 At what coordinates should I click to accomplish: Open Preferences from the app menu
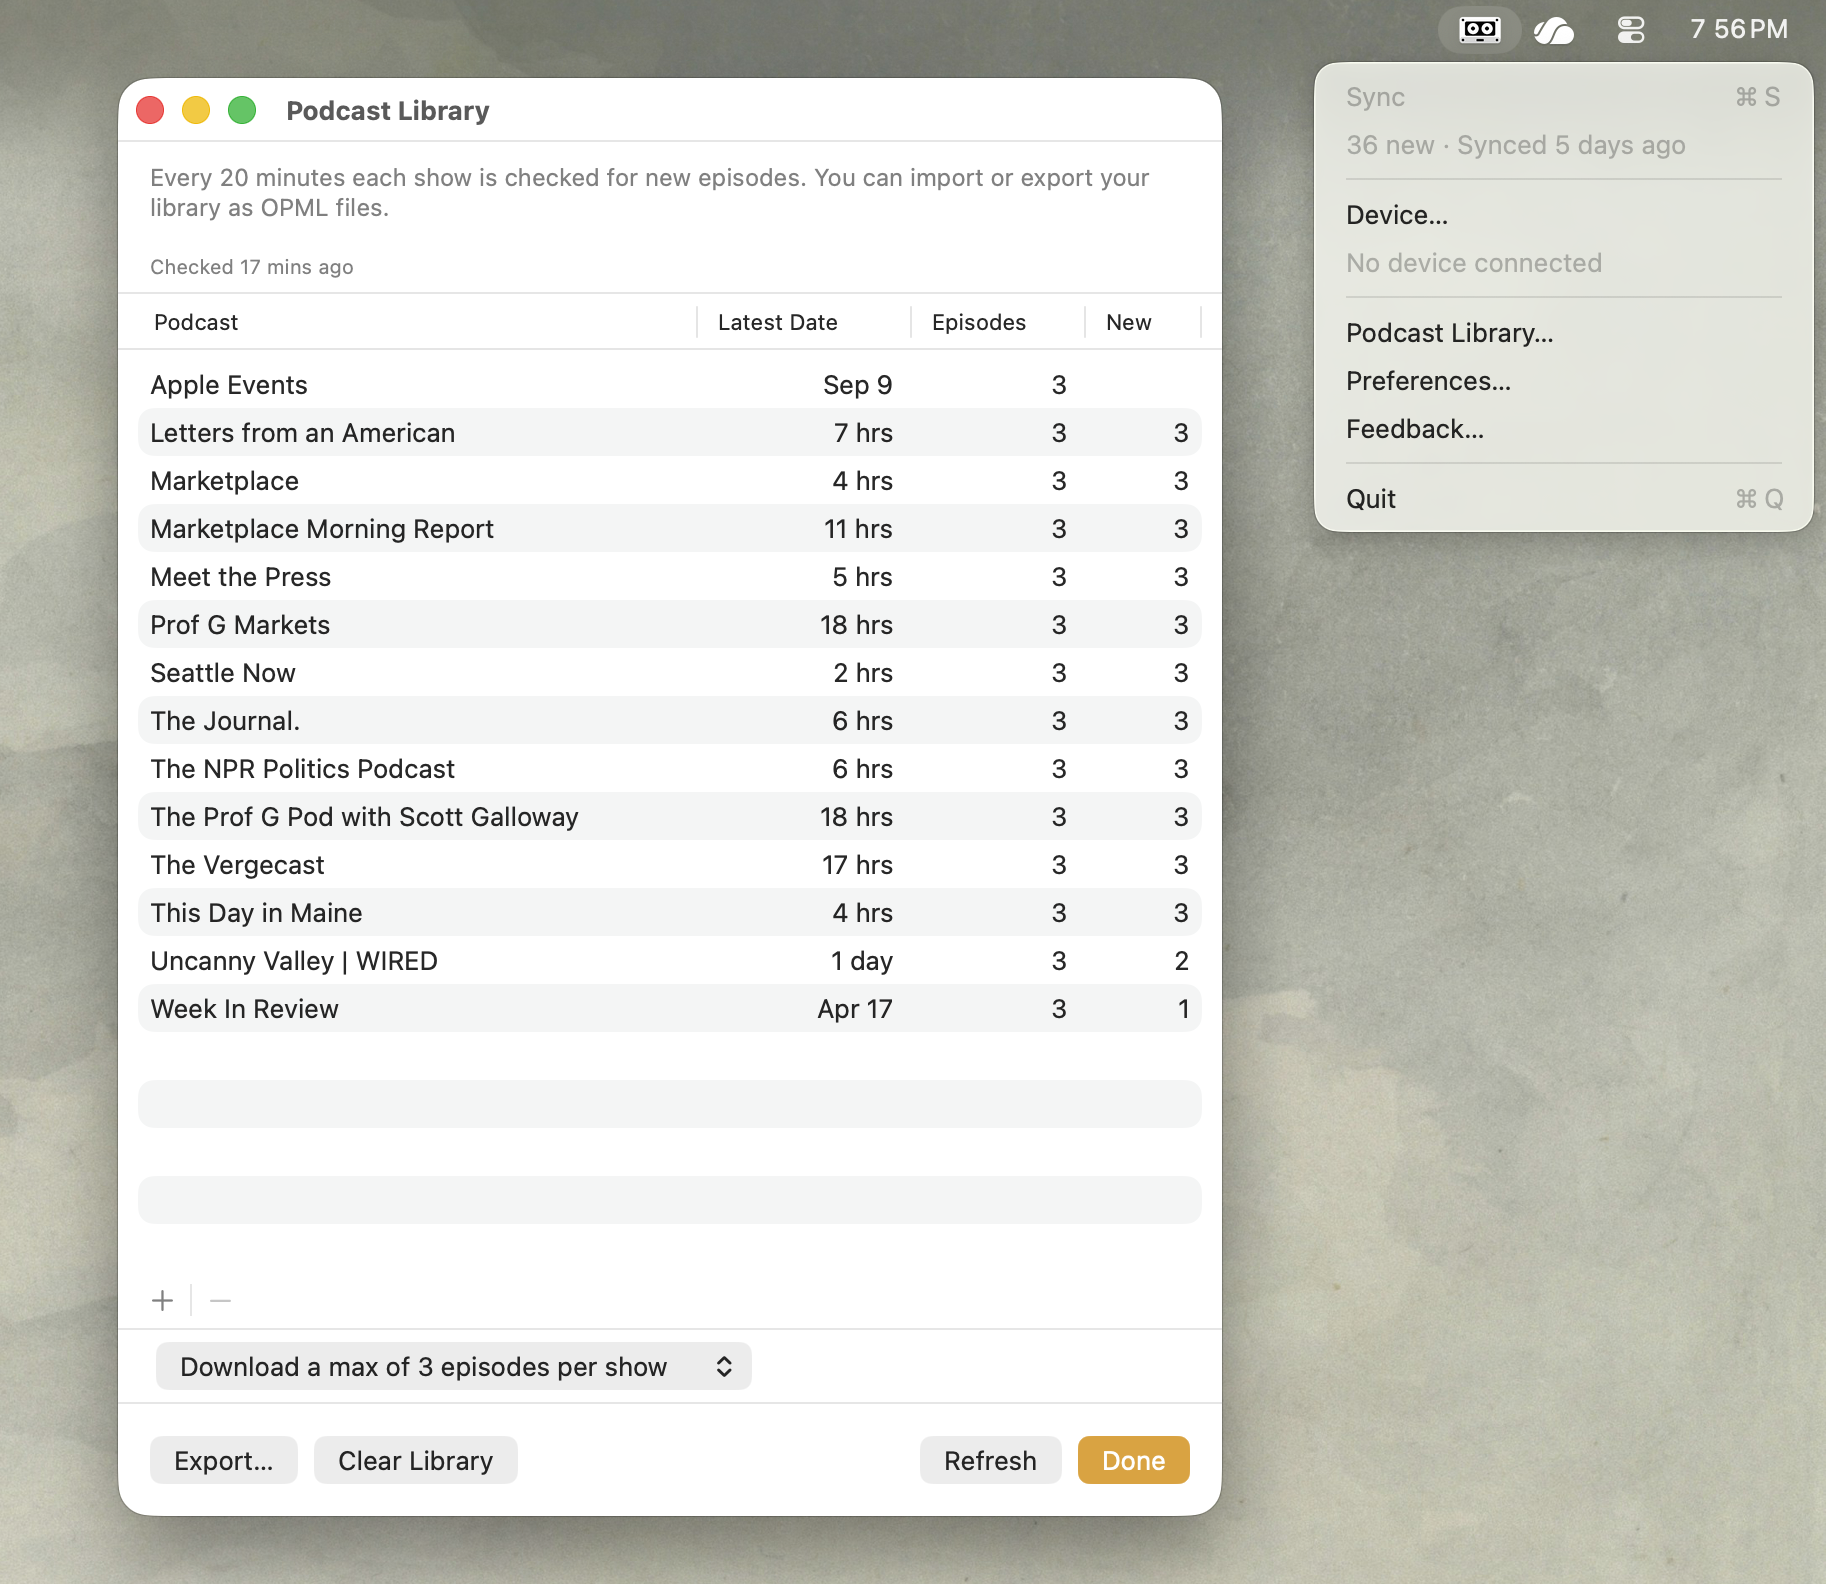1430,381
